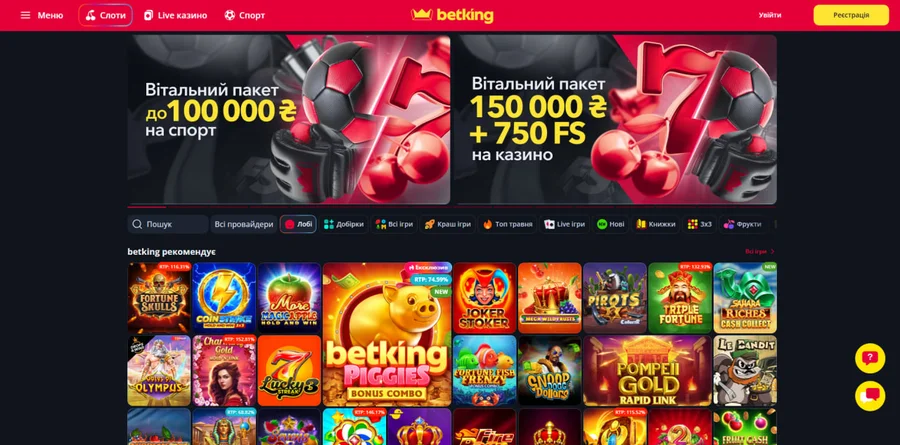The image size is (900, 445).
Task: Click the betking crown logo
Action: (452, 16)
